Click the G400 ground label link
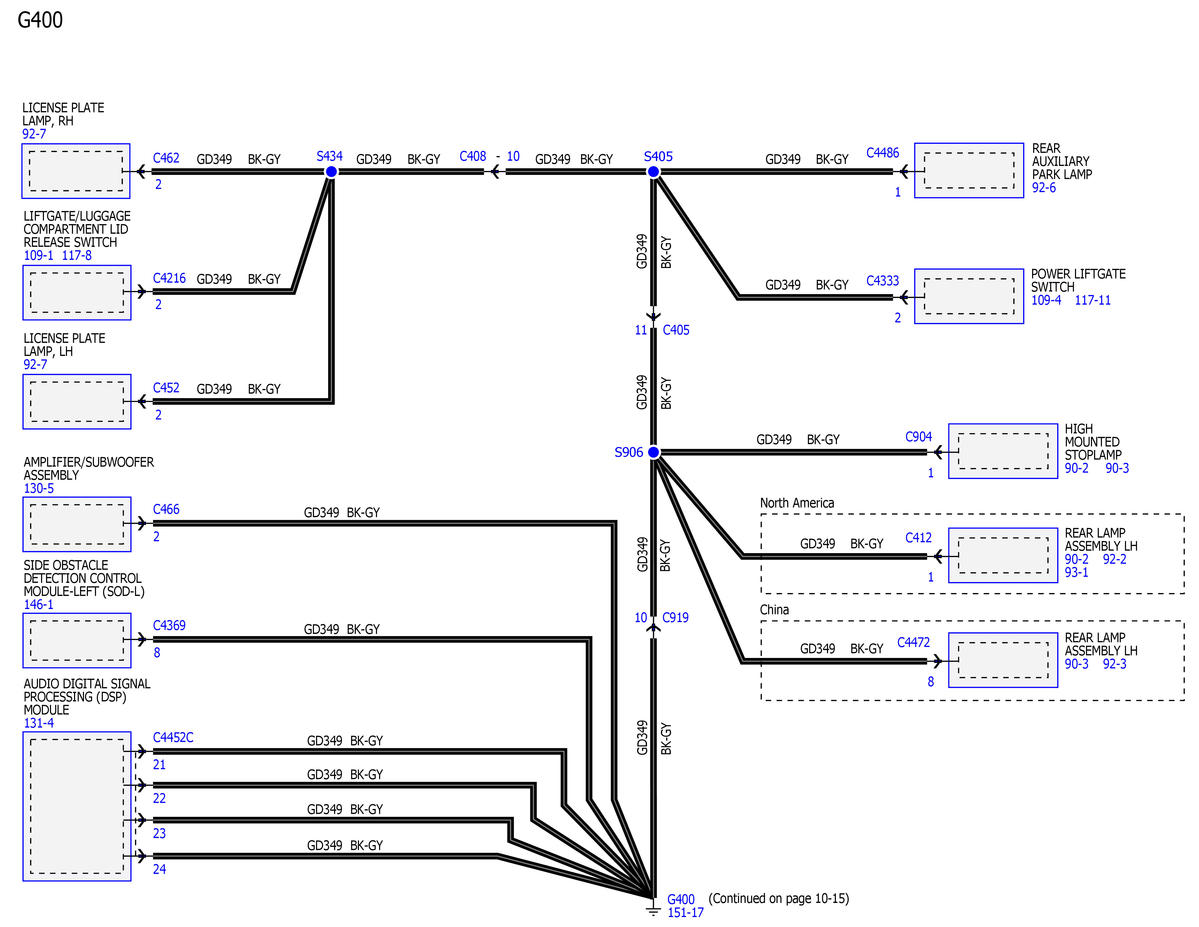Screen dimensions: 1199x927 [x=681, y=899]
